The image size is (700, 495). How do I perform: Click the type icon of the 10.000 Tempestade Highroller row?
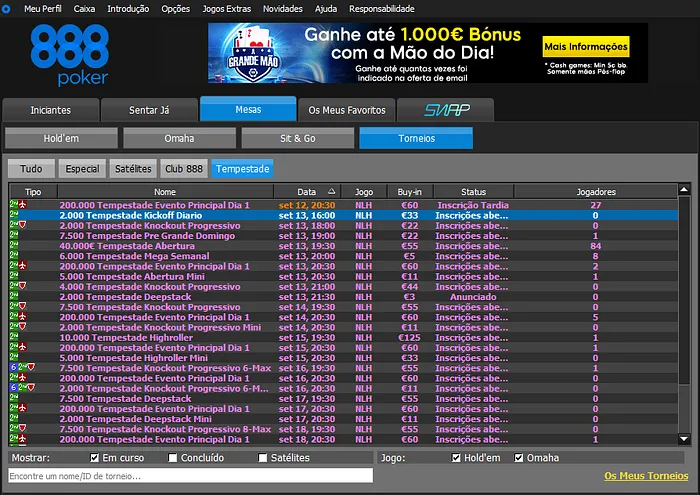tap(14, 337)
